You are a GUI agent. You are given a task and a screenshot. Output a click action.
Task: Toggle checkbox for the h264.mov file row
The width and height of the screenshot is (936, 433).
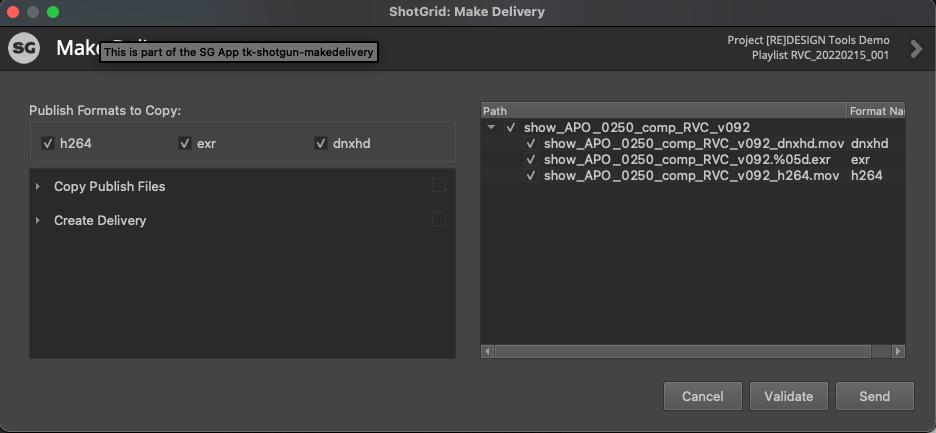click(531, 176)
